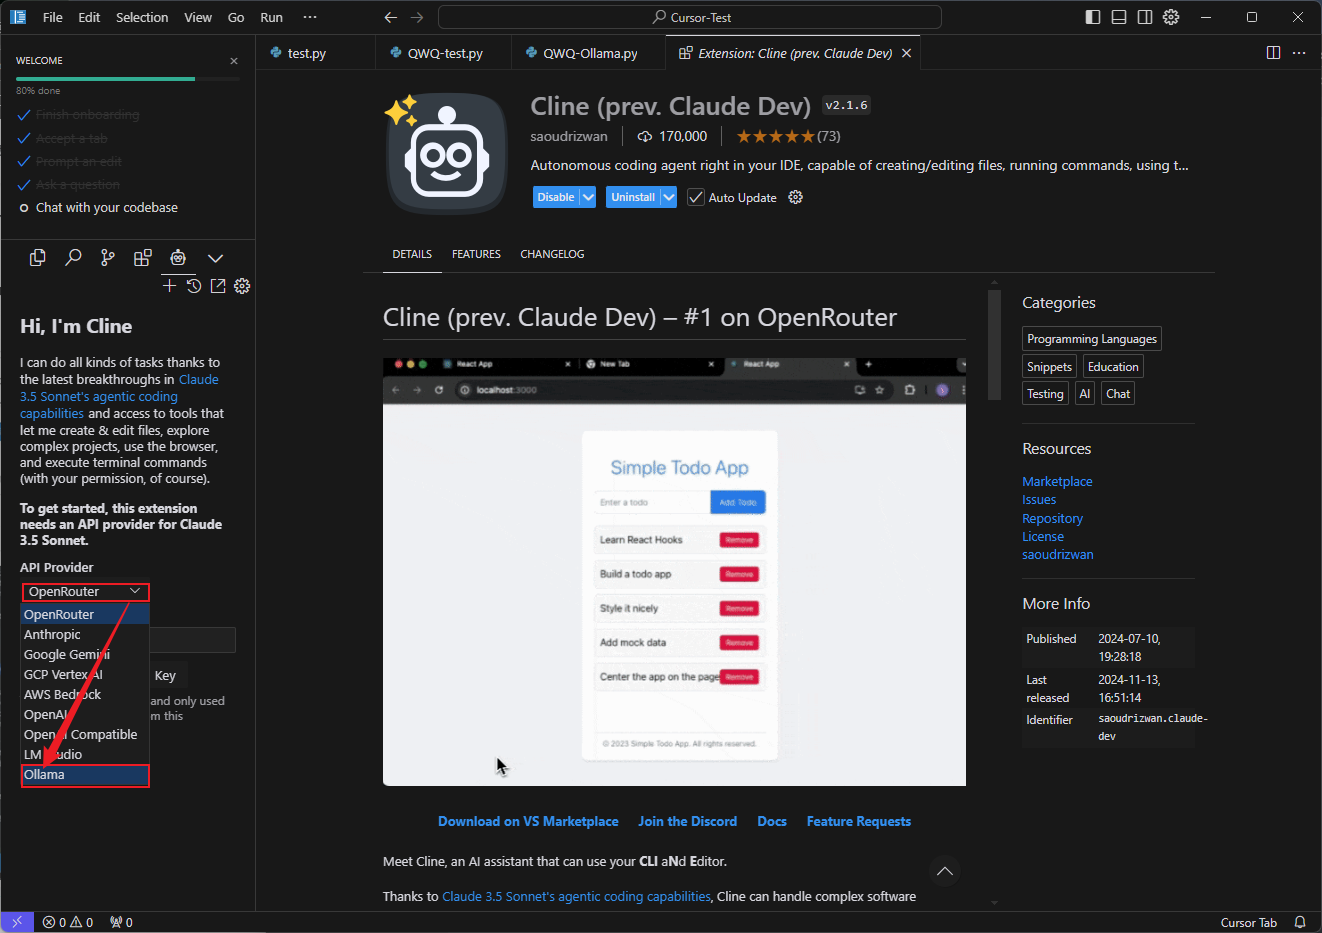Select 'Chat with your codebase' onboarding item
The width and height of the screenshot is (1322, 933).
tap(106, 208)
